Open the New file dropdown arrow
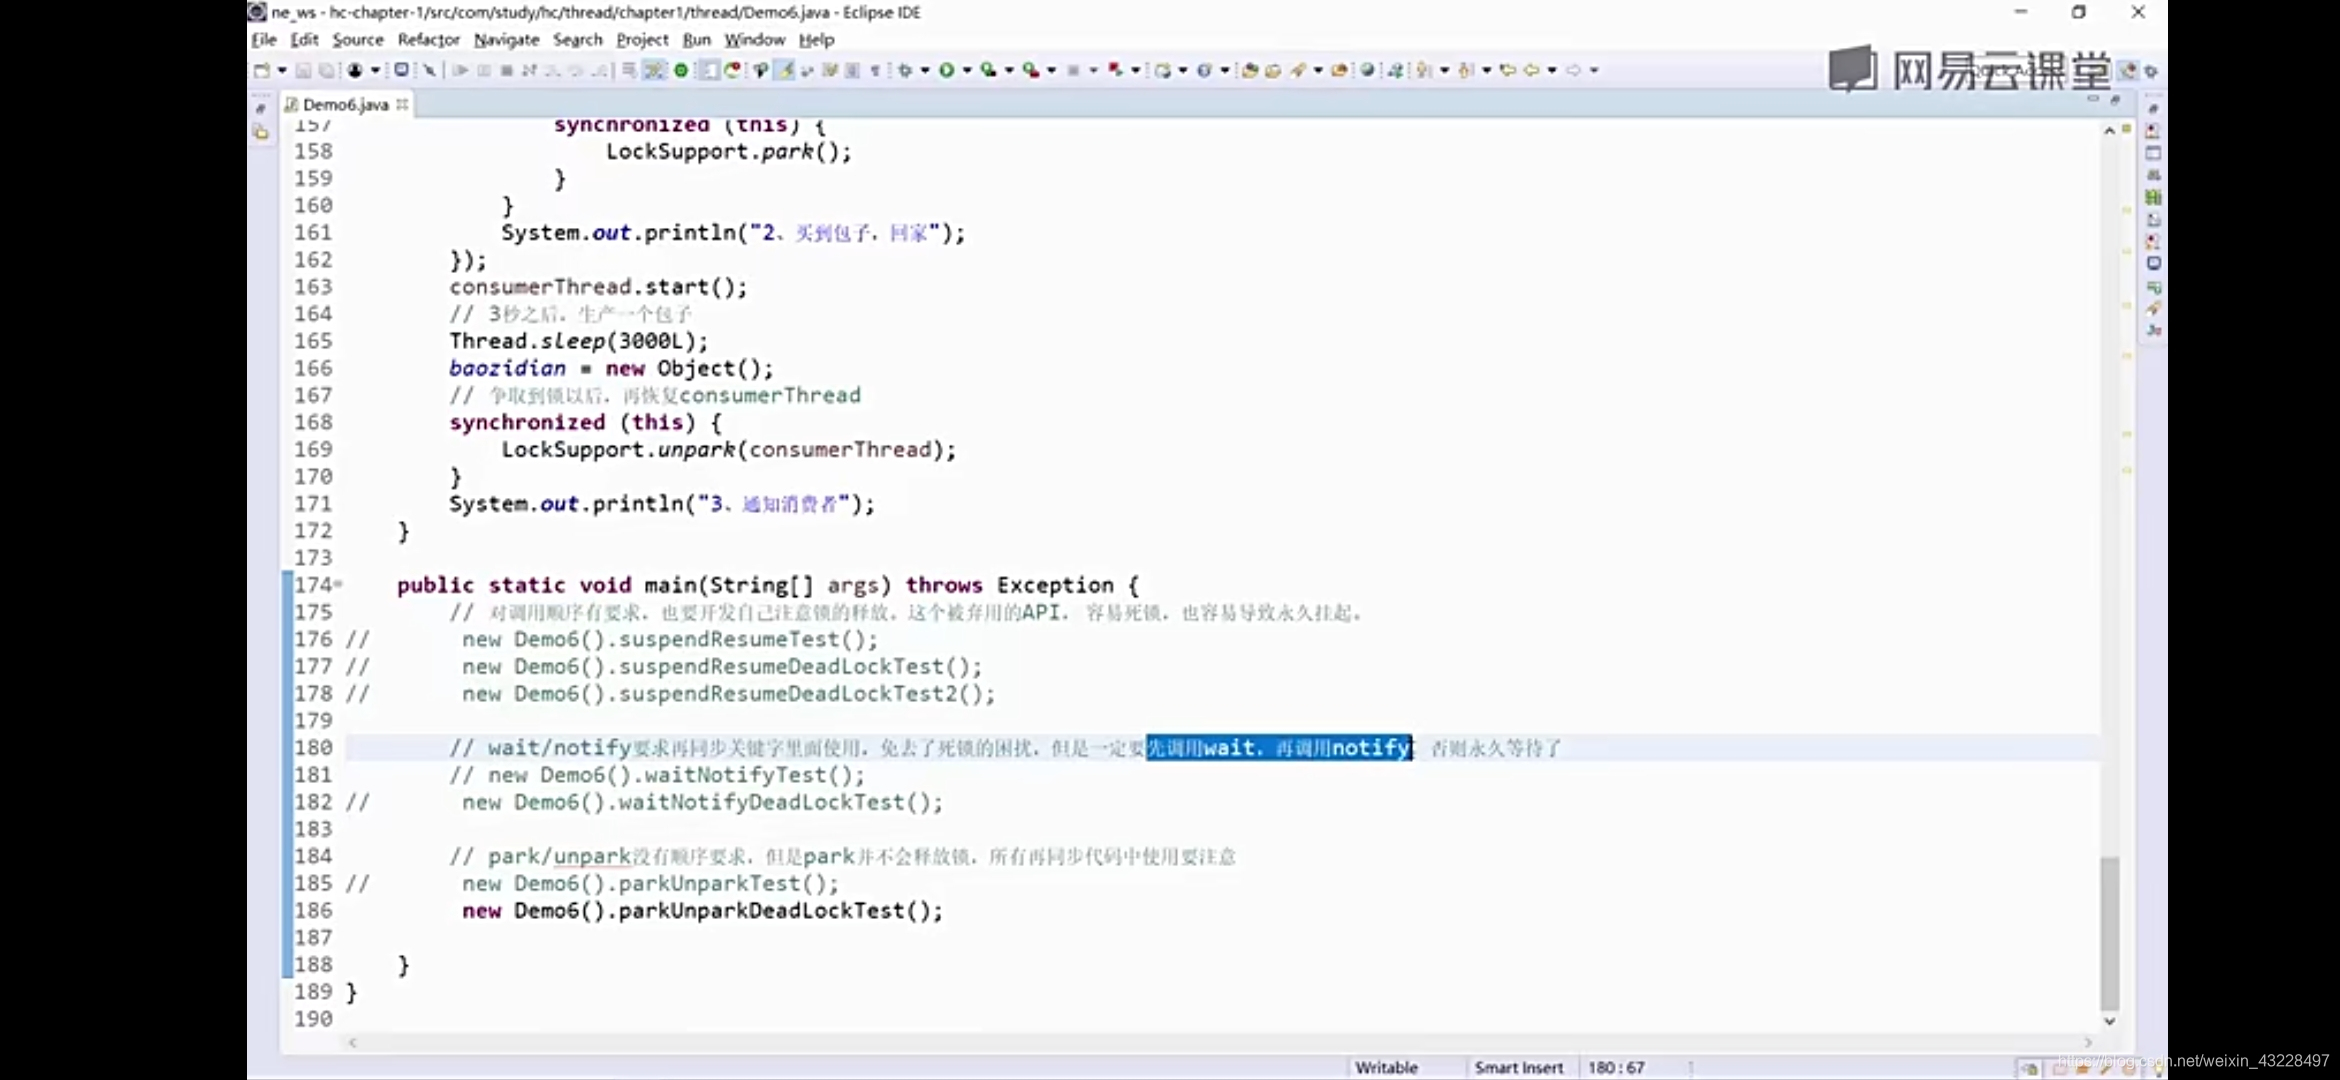 (282, 70)
